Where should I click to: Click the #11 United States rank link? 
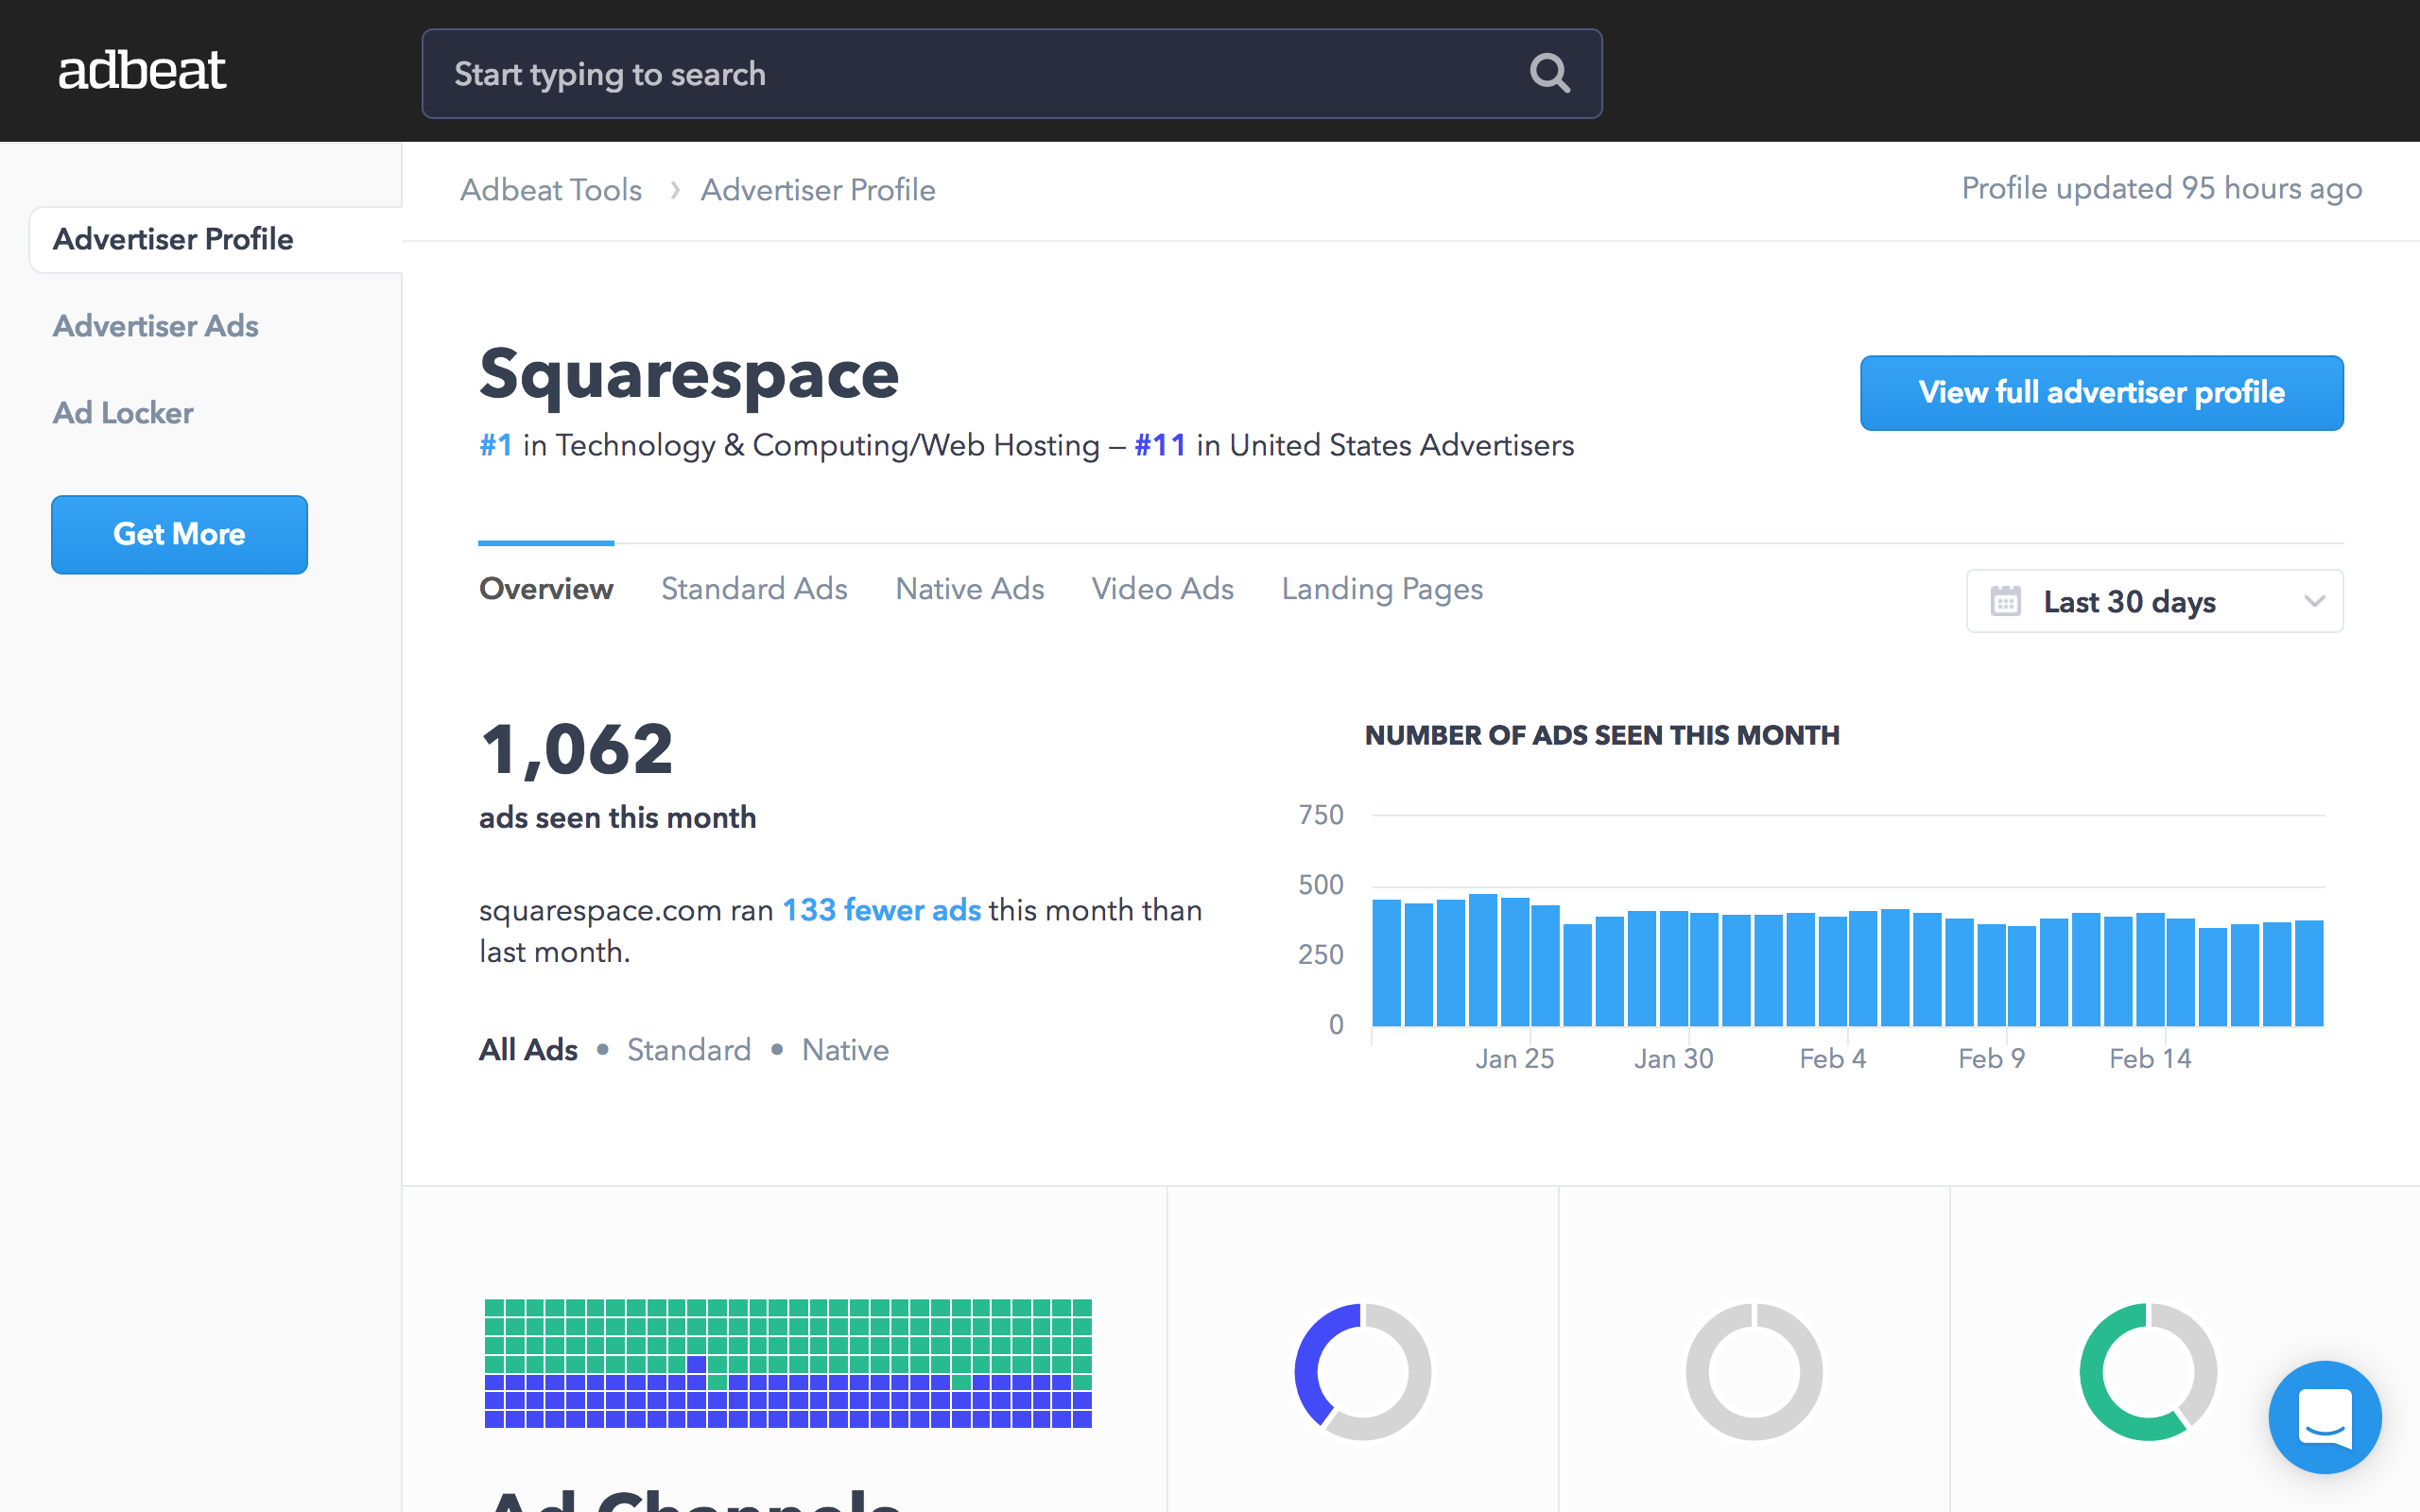point(1160,445)
